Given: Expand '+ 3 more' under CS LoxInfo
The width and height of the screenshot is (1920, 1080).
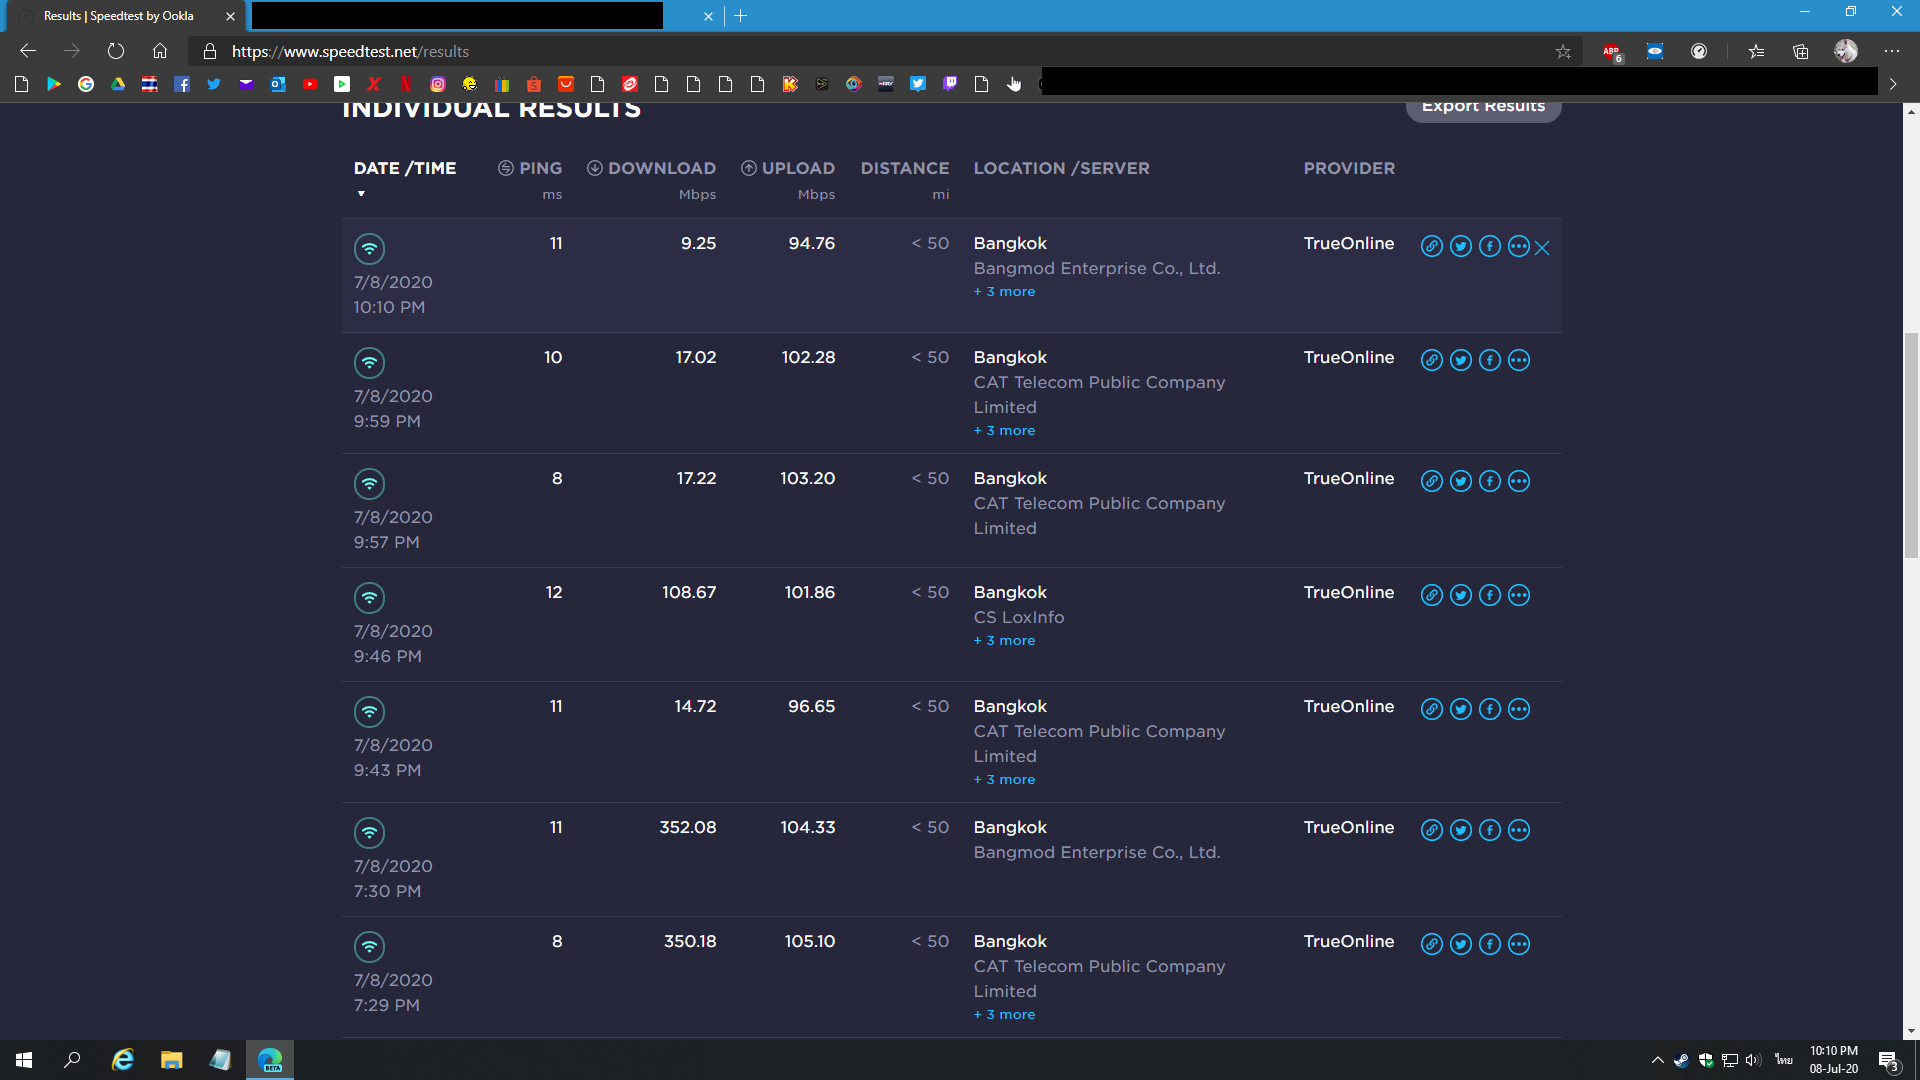Looking at the screenshot, I should click(x=1004, y=641).
